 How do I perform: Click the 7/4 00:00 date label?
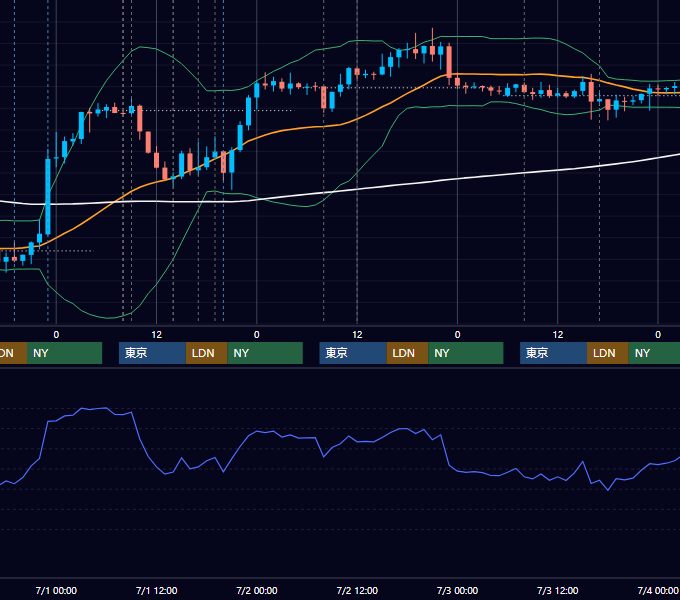point(658,590)
